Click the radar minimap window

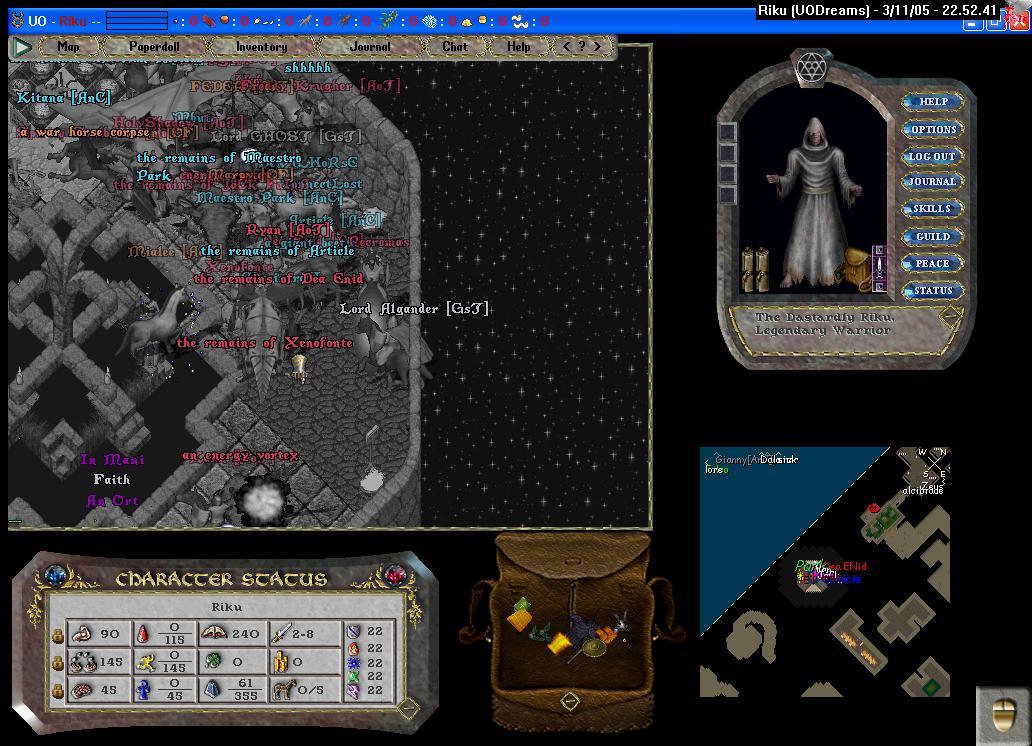tap(825, 572)
